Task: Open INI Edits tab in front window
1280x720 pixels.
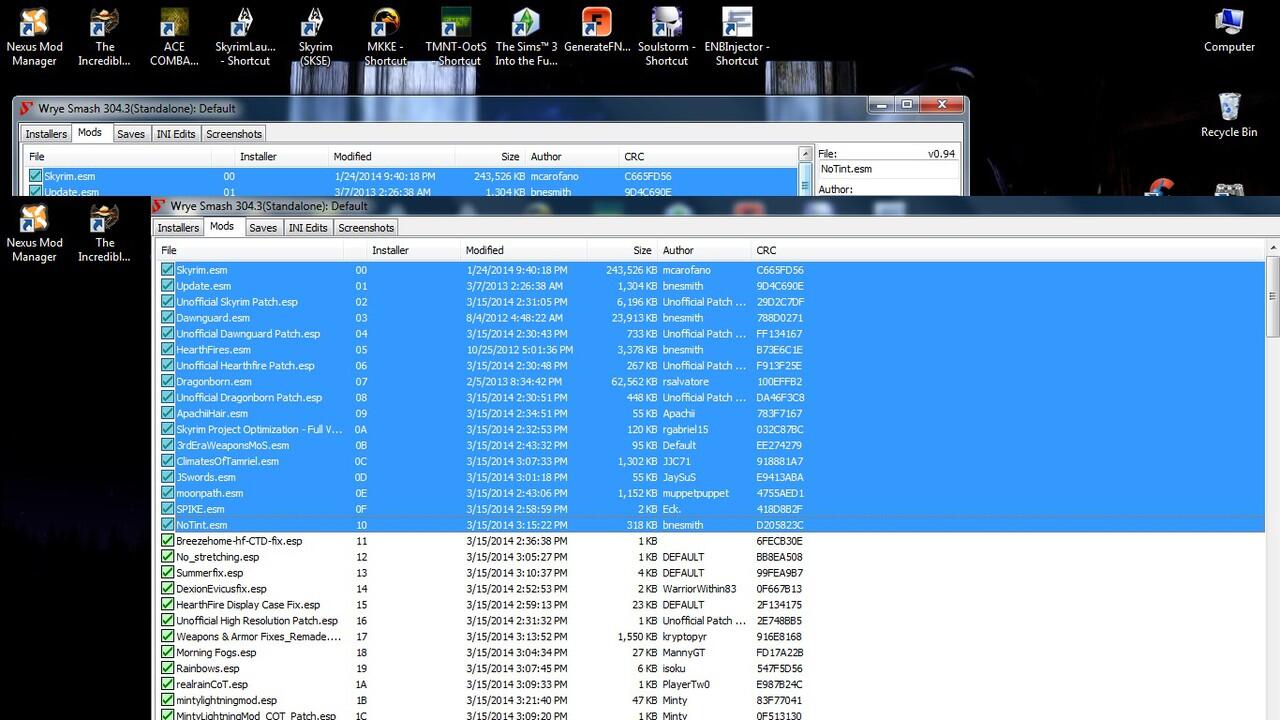Action: (308, 228)
